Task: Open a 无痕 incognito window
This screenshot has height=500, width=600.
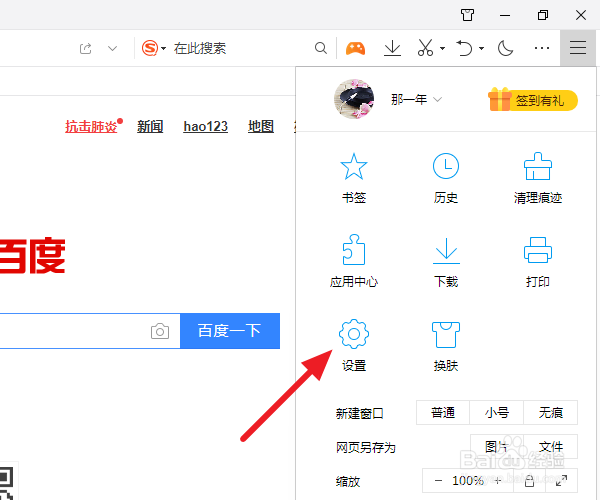Action: click(x=550, y=412)
